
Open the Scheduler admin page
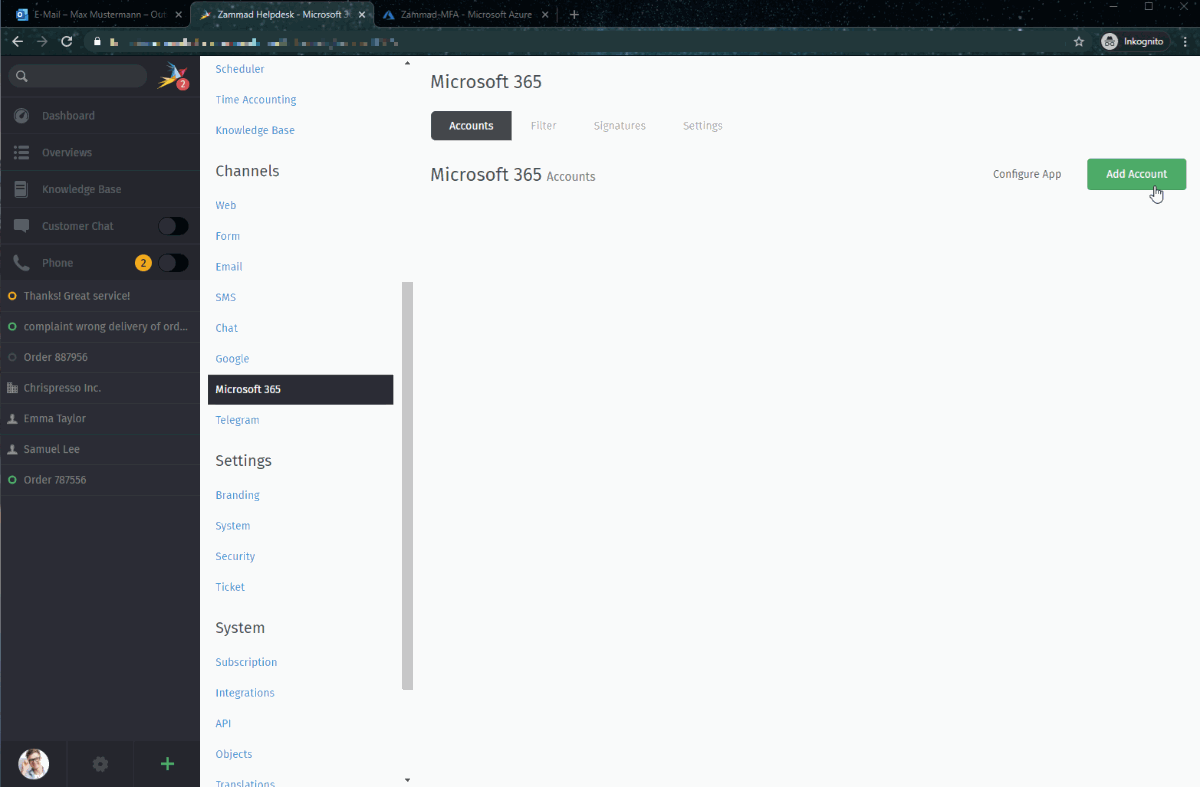(240, 69)
